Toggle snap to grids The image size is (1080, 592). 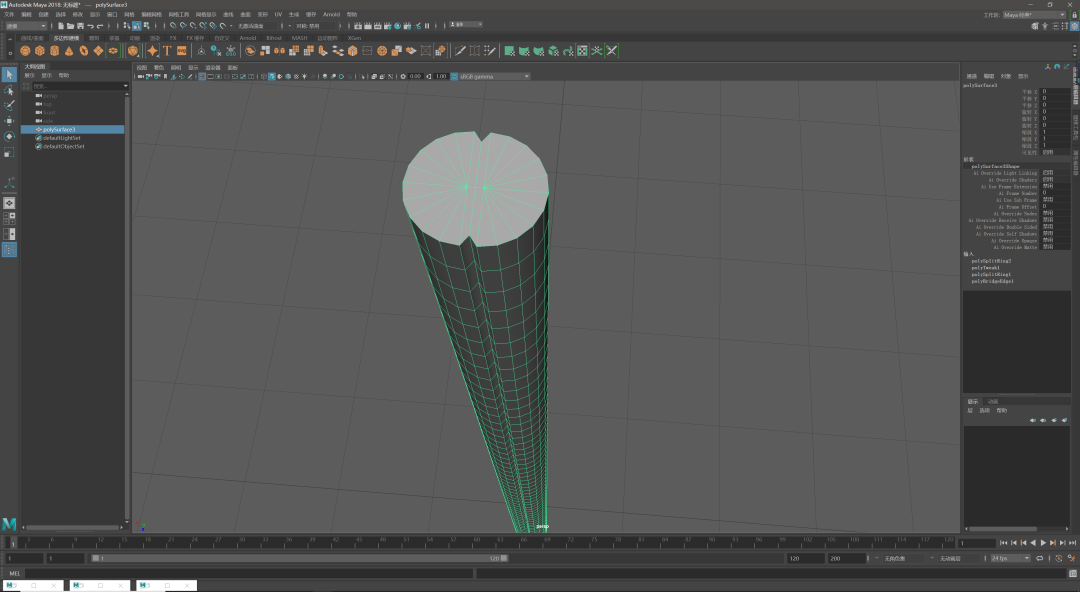174,25
